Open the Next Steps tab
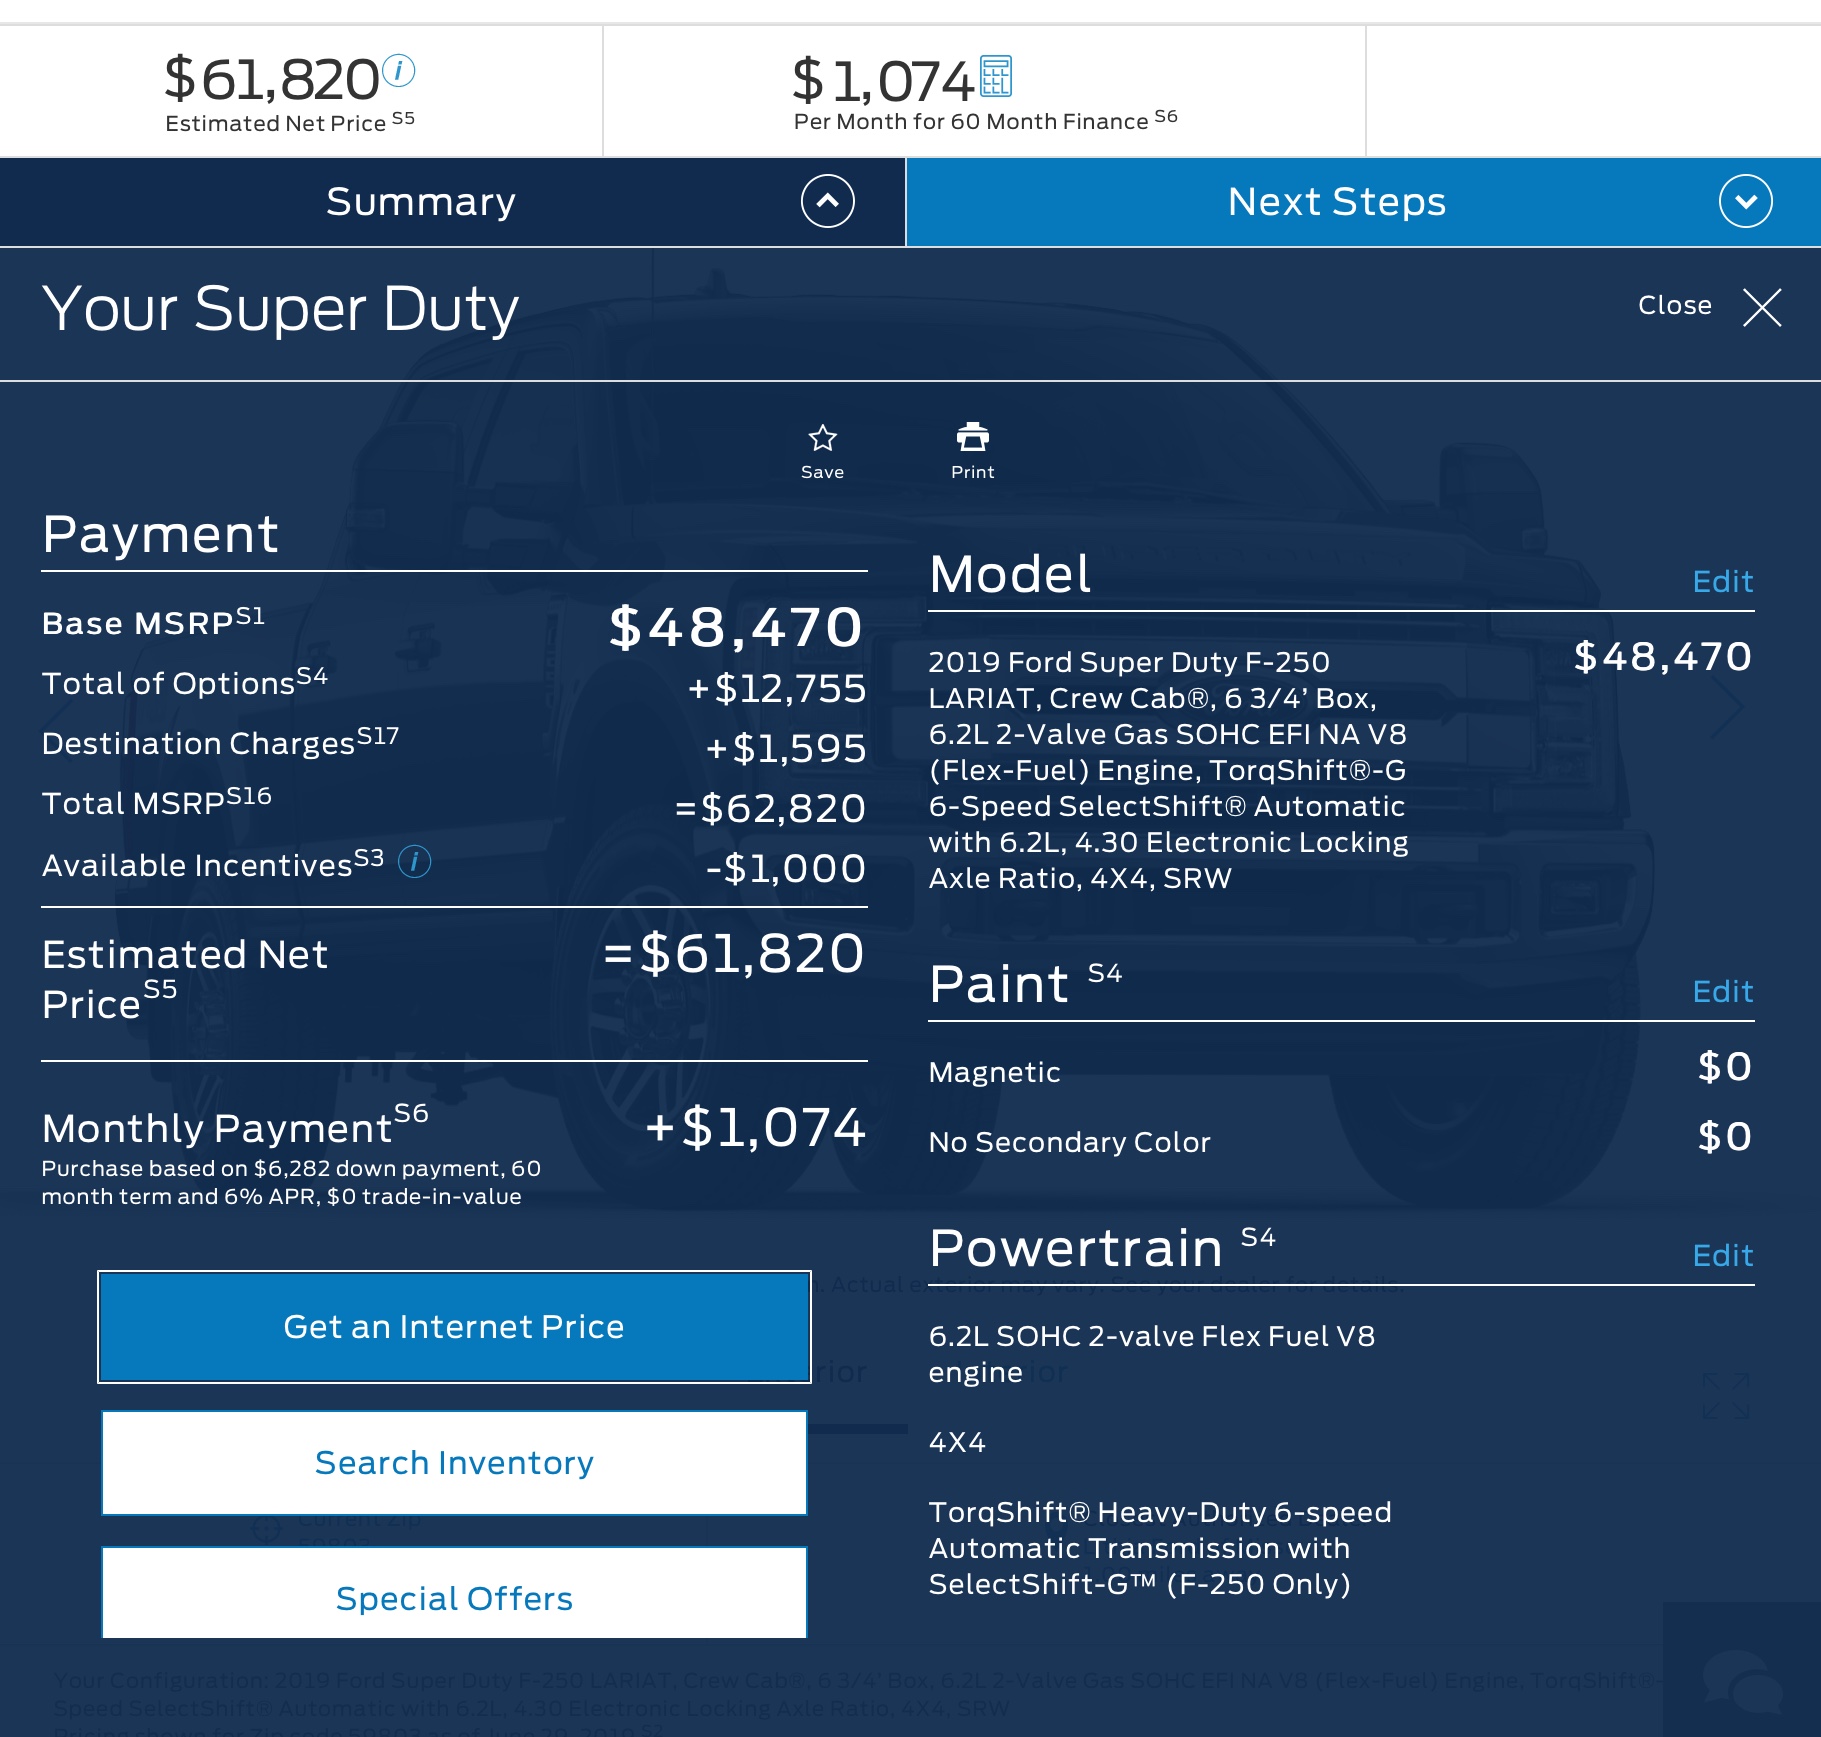This screenshot has height=1737, width=1821. 1363,202
